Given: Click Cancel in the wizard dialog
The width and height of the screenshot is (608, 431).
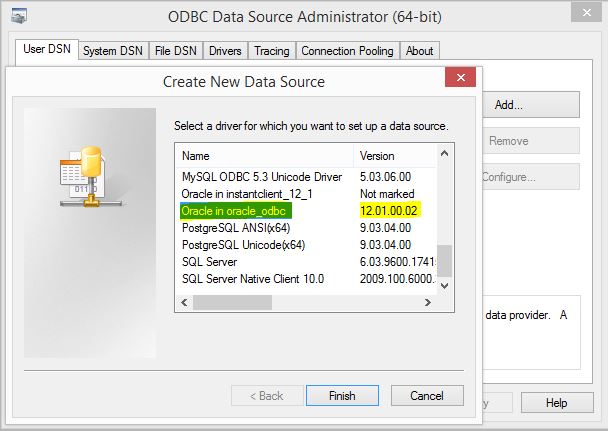Looking at the screenshot, I should [x=427, y=395].
